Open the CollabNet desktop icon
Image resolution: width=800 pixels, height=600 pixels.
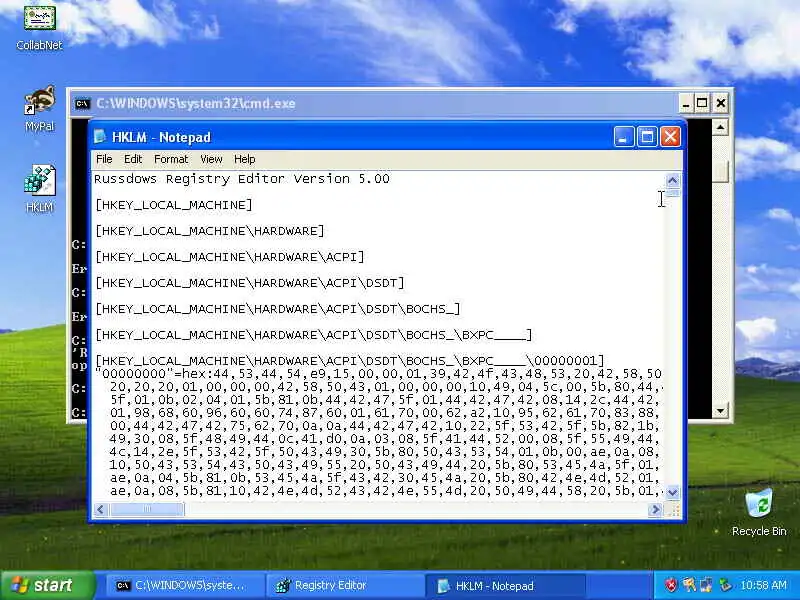pos(39,27)
